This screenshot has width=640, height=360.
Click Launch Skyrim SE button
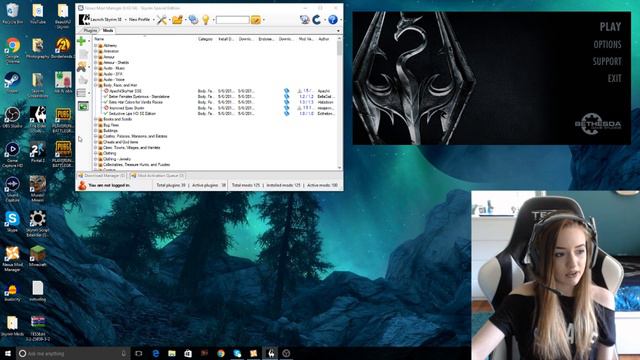tap(100, 19)
